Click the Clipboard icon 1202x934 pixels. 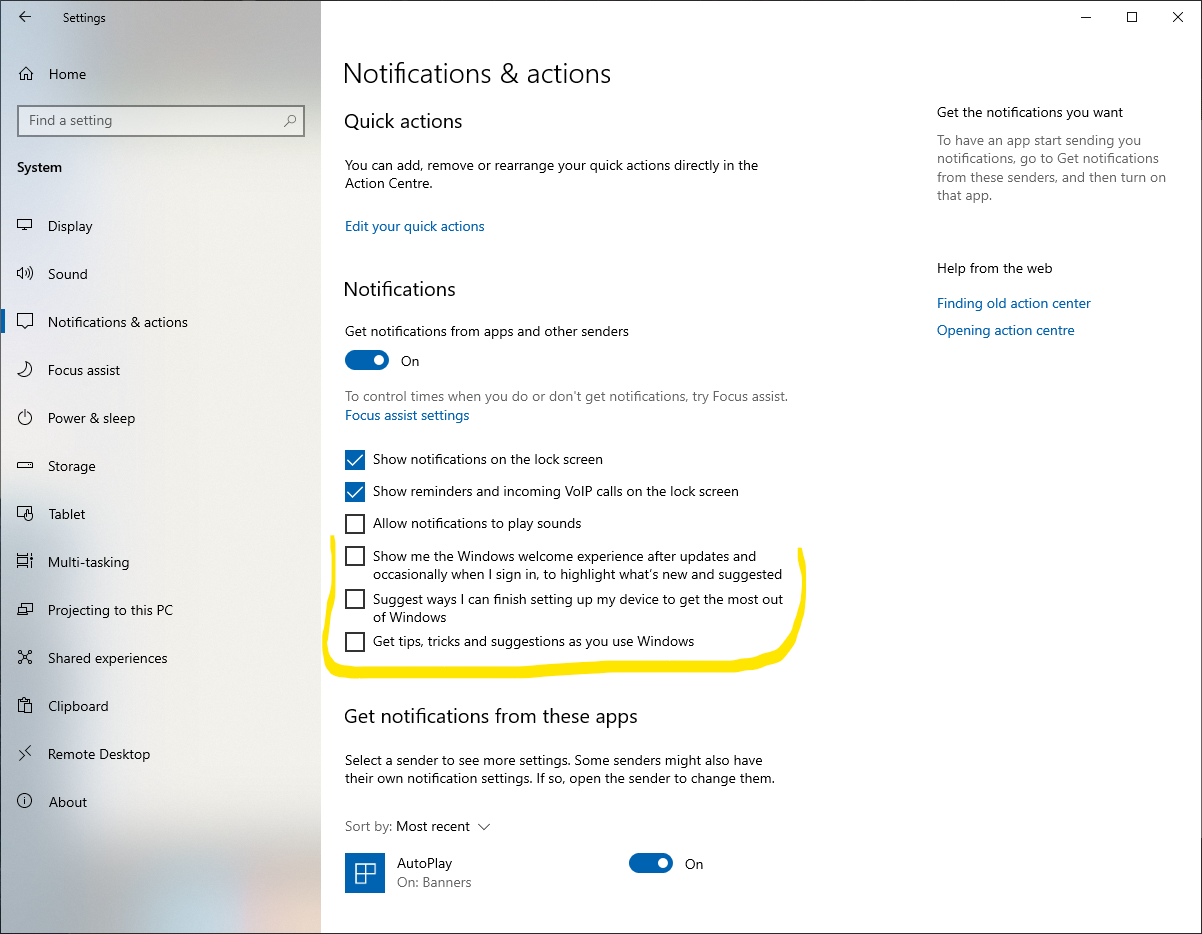[25, 706]
